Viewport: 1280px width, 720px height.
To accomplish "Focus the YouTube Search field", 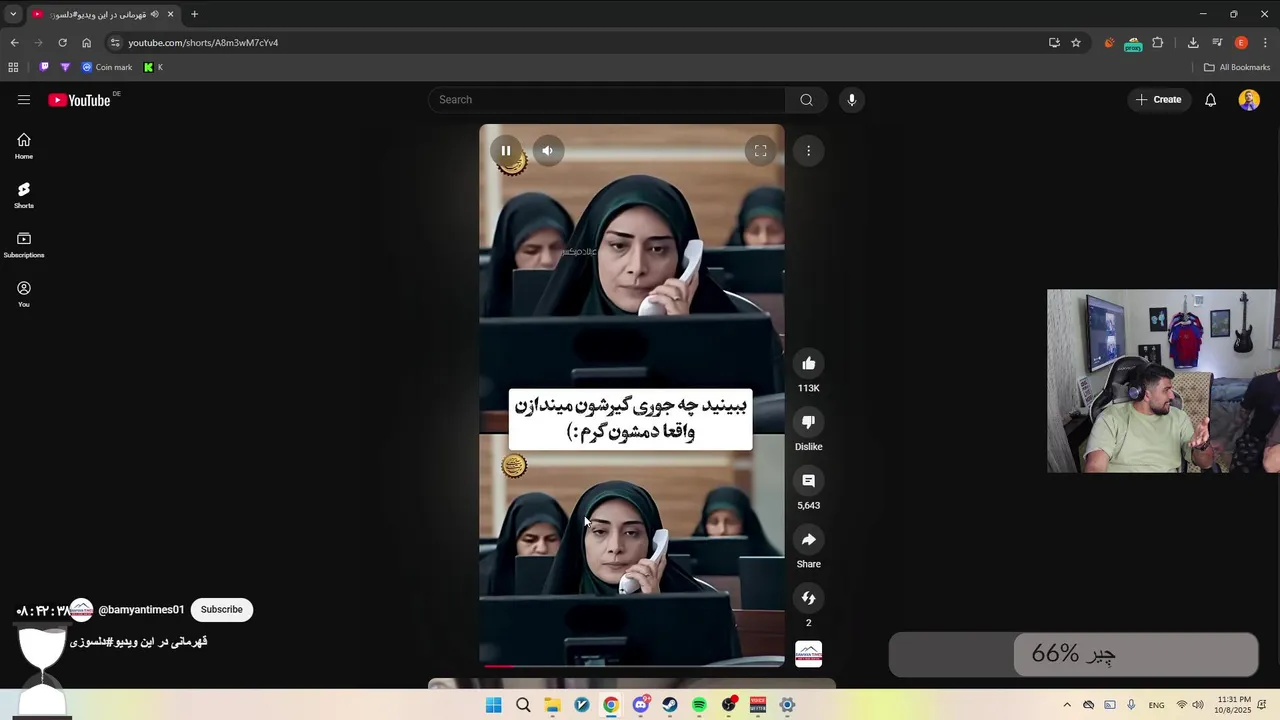I will 608,100.
